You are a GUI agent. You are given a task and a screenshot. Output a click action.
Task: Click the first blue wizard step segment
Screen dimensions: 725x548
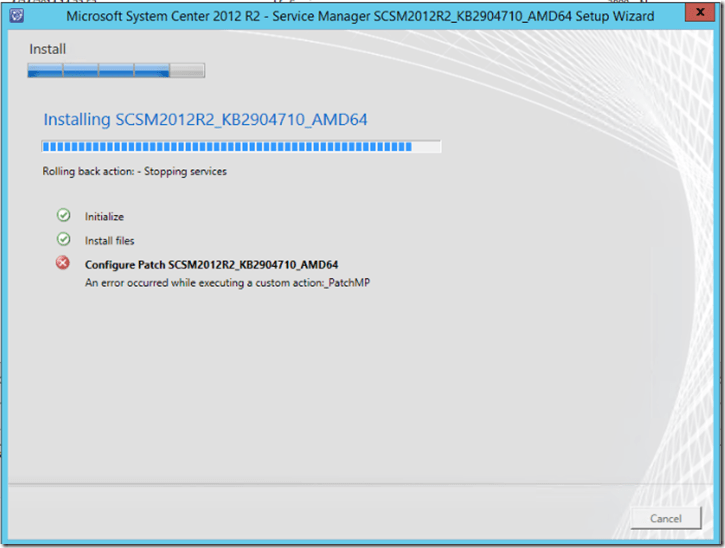point(45,70)
